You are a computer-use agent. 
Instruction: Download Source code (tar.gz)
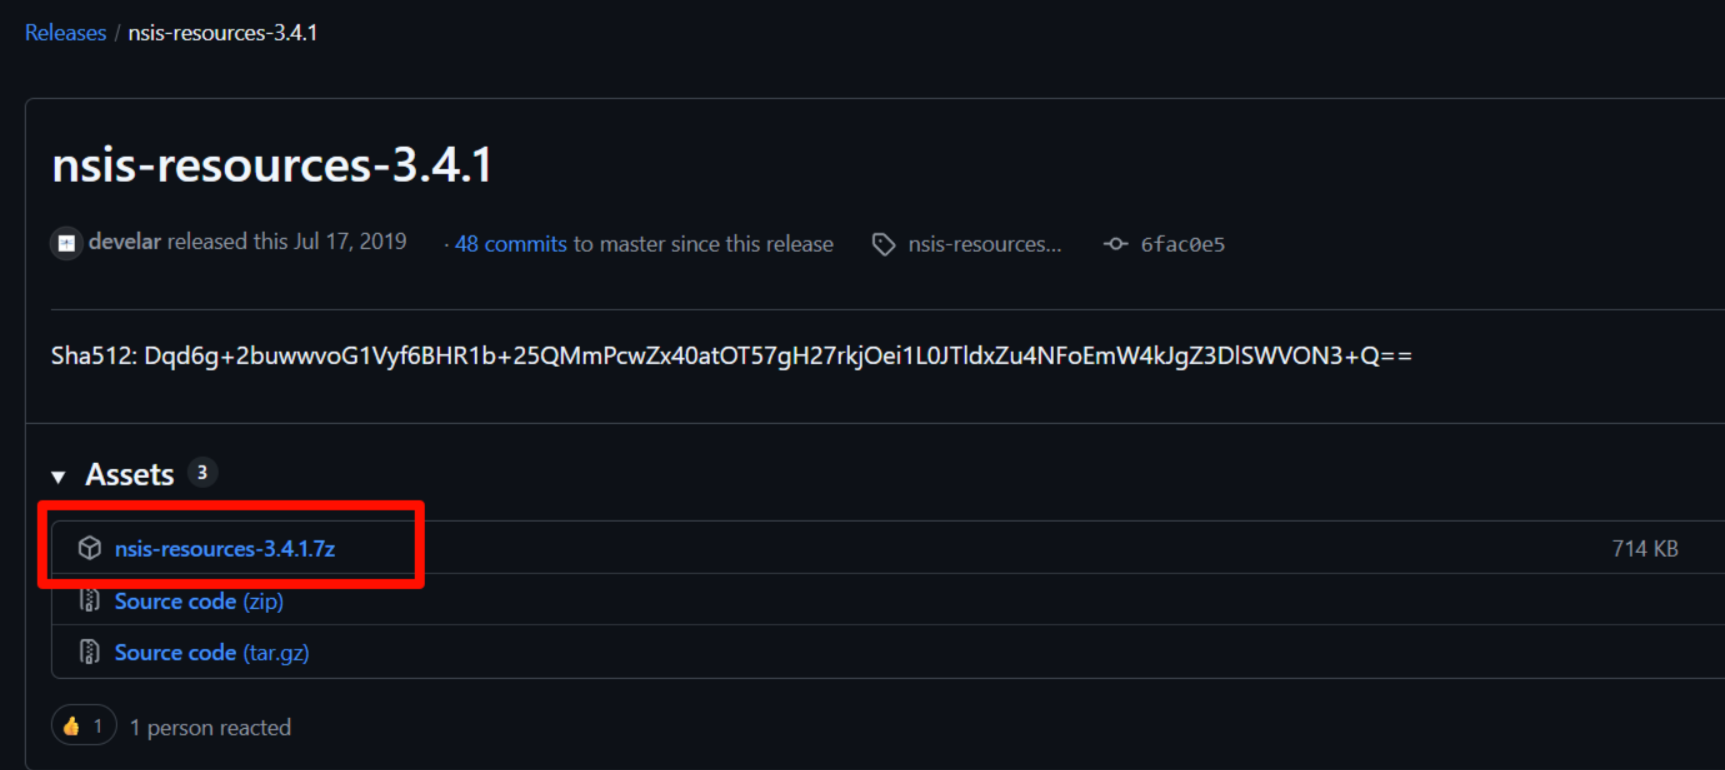(x=211, y=652)
